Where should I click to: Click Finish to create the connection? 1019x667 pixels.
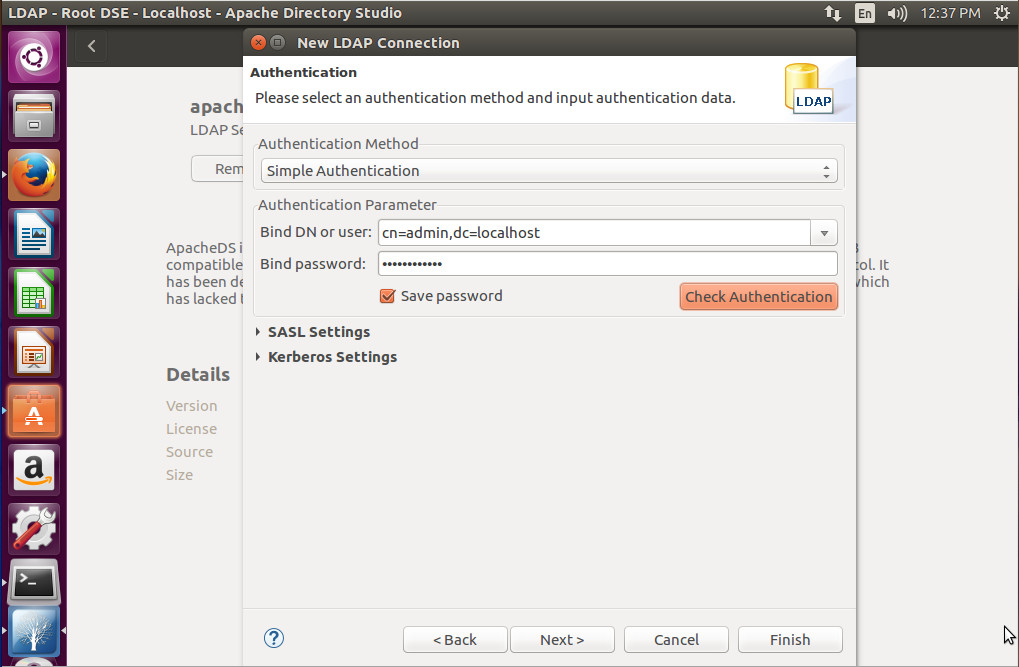789,638
